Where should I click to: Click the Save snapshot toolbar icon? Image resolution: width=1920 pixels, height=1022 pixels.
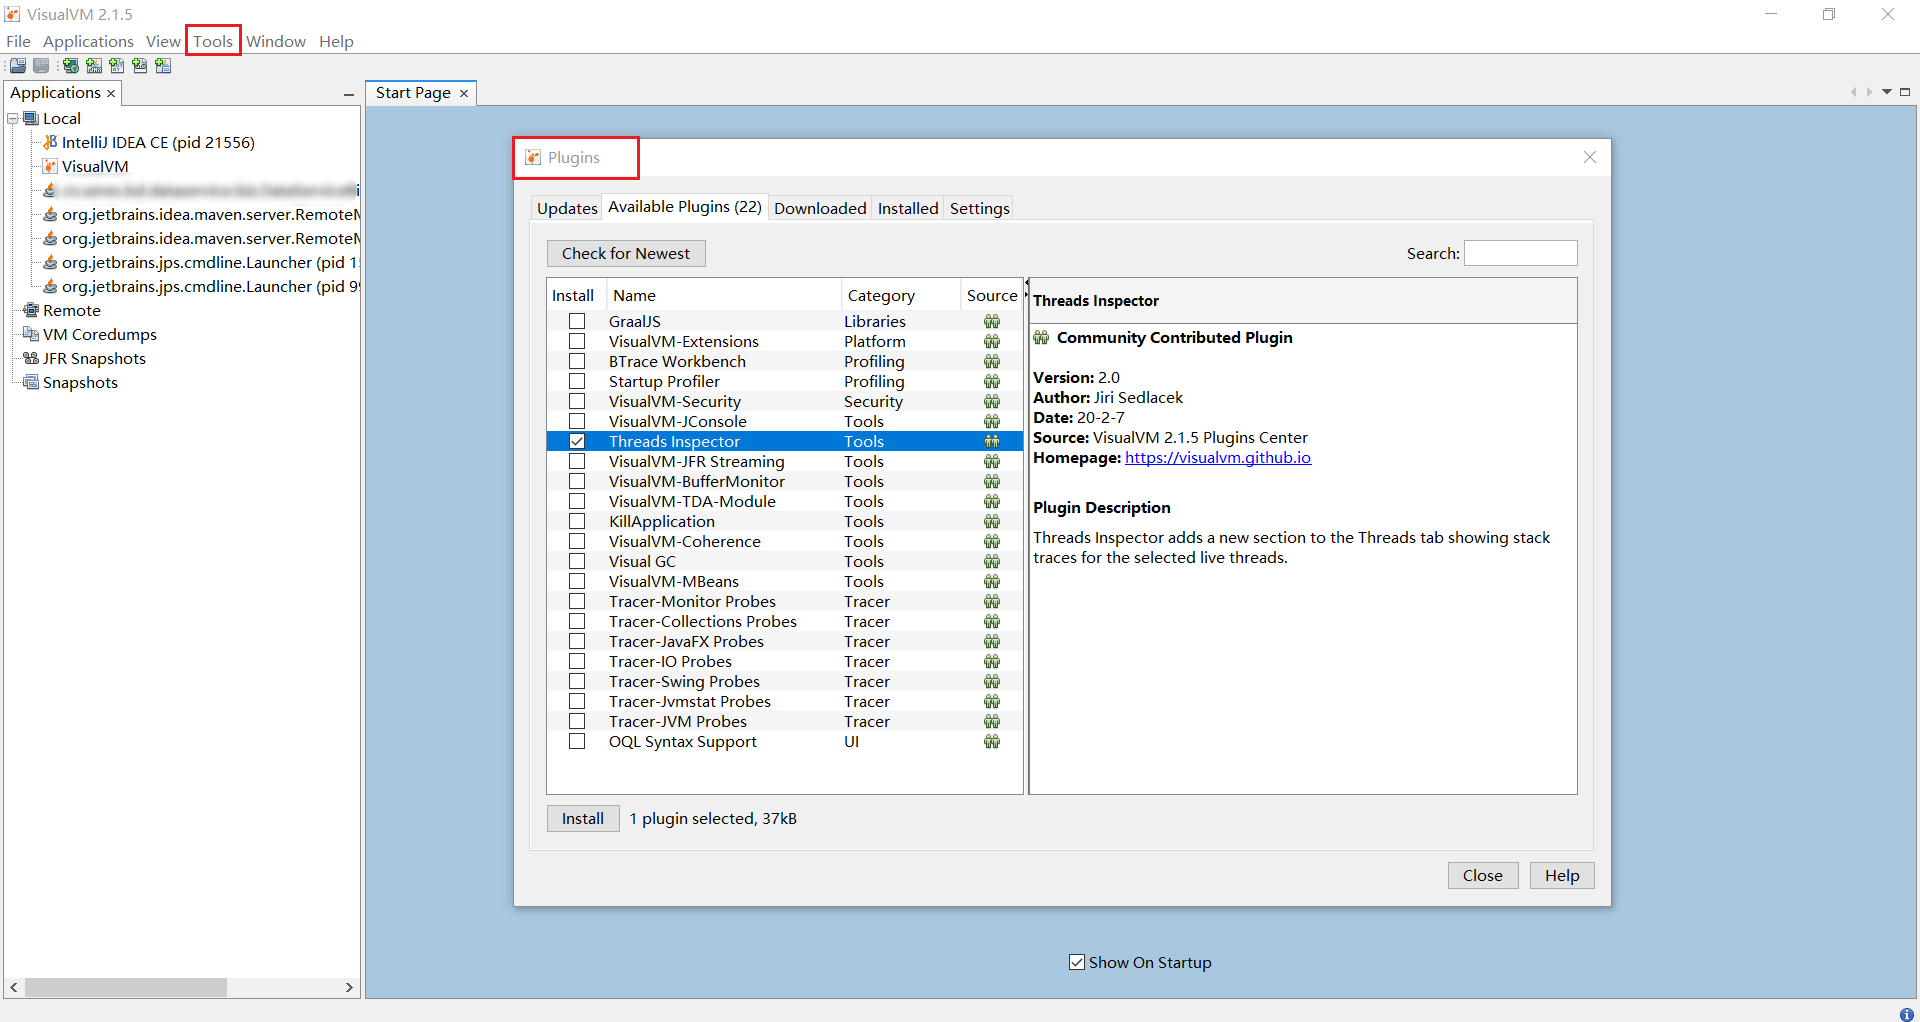41,66
